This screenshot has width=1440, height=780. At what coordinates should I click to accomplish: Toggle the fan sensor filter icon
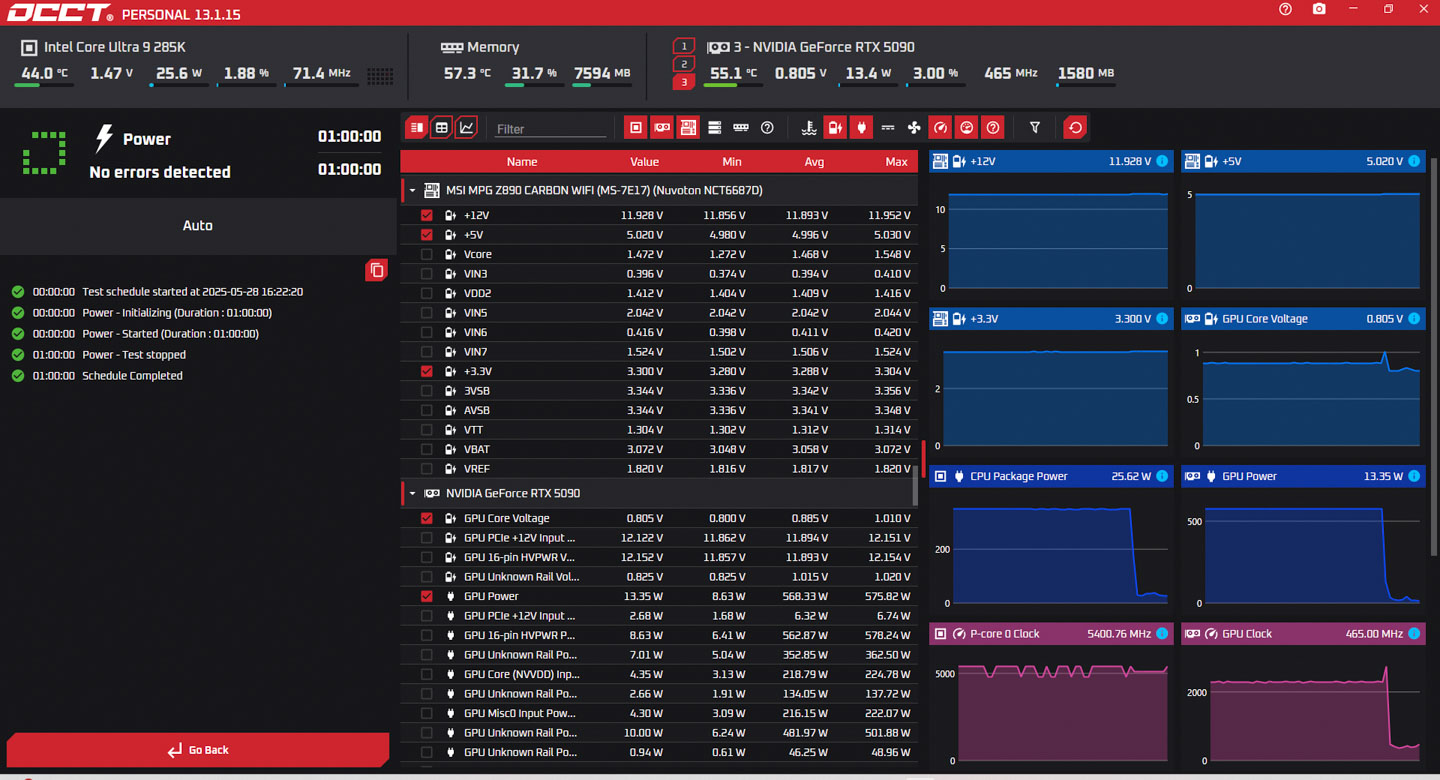click(x=914, y=128)
